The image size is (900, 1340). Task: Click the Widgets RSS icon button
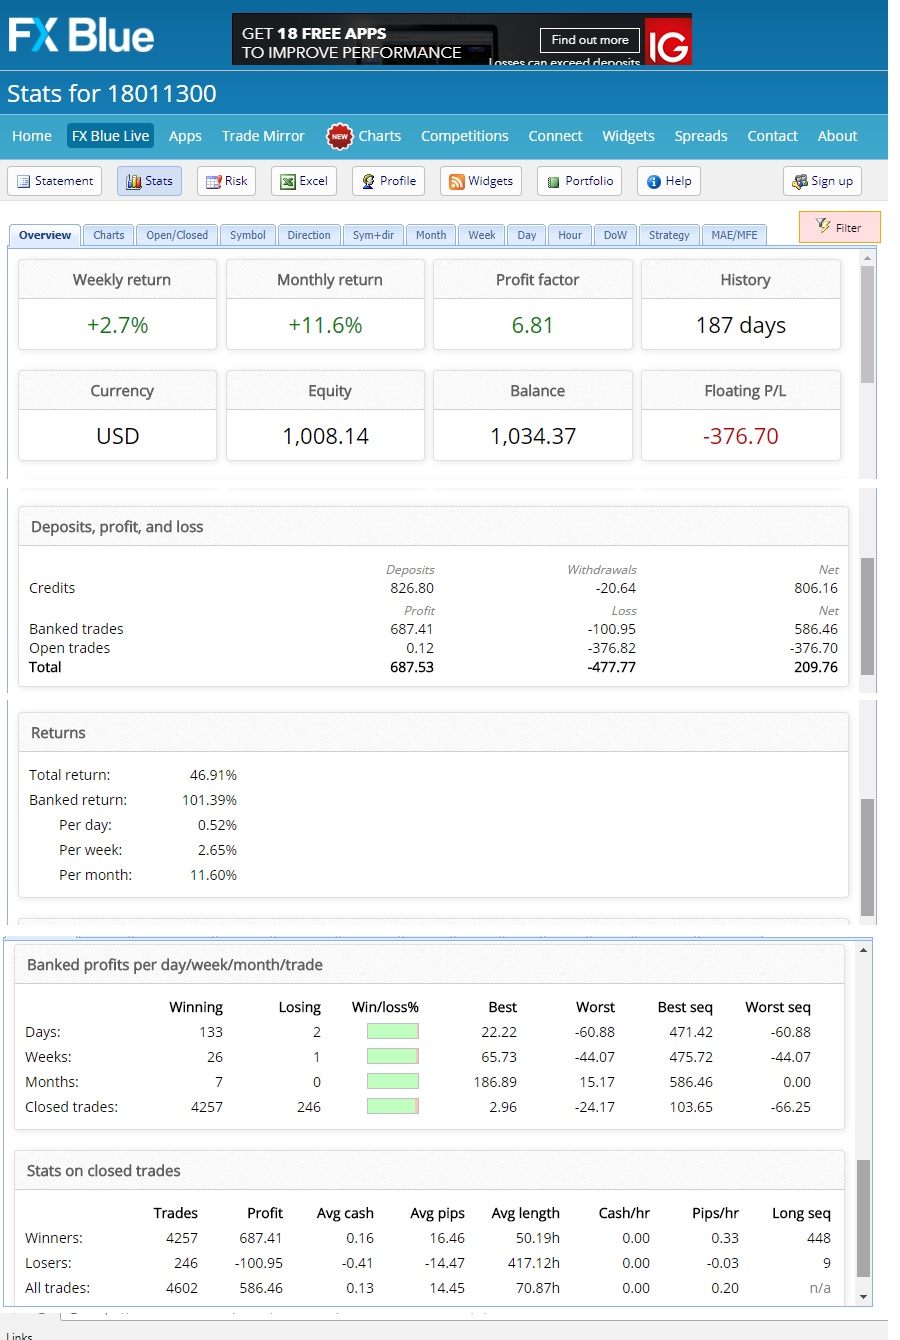point(457,181)
